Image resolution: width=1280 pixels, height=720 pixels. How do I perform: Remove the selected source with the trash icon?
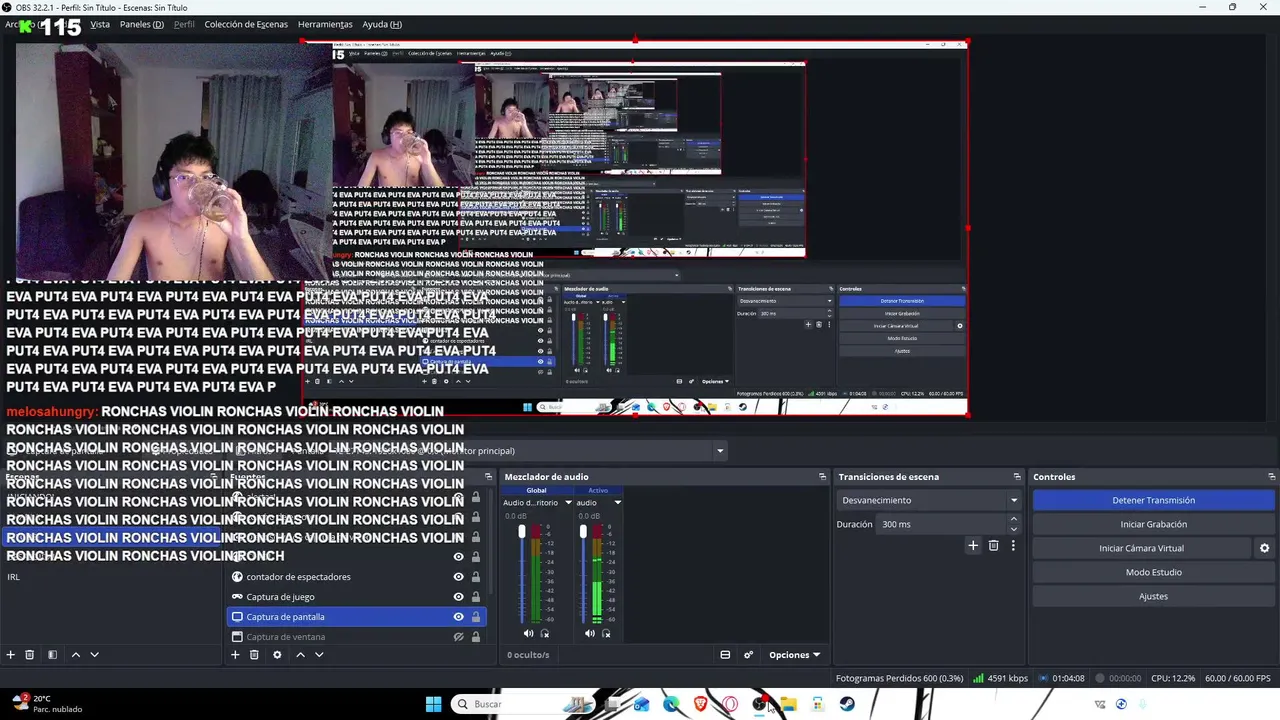point(254,655)
